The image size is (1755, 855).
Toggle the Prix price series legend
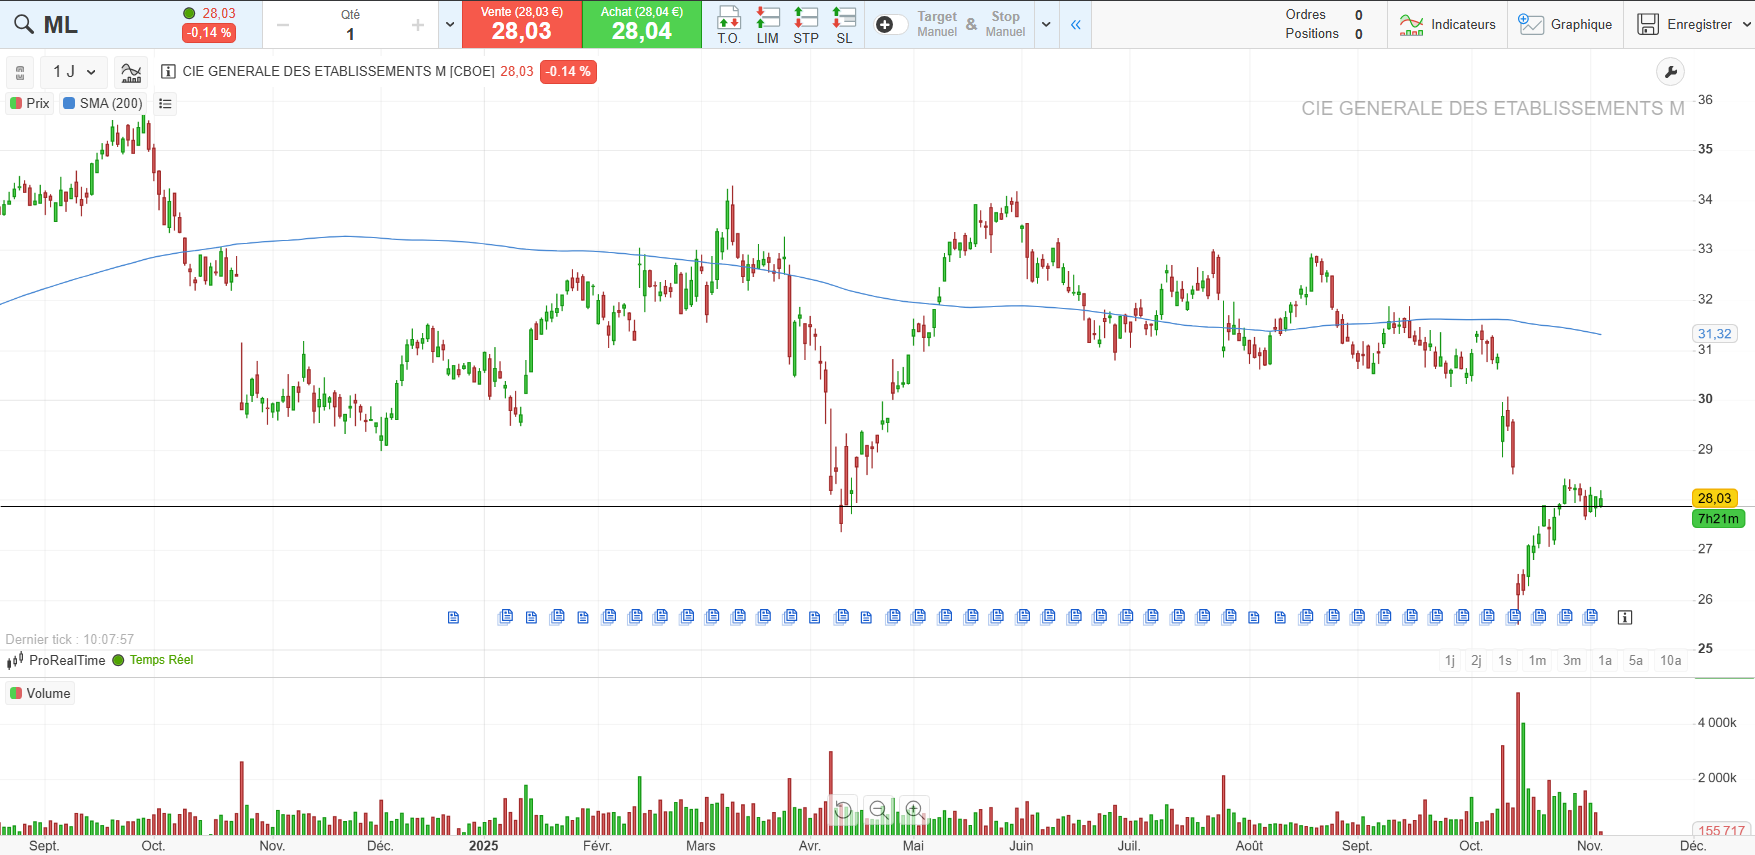click(30, 103)
